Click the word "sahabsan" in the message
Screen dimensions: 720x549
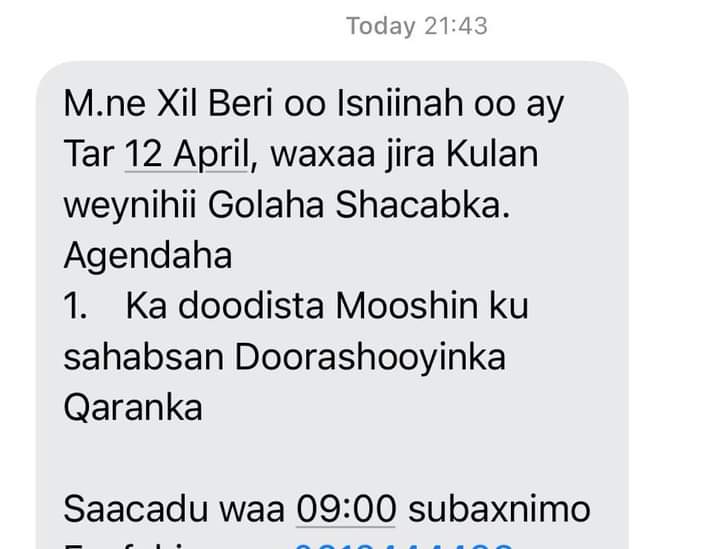coord(143,357)
